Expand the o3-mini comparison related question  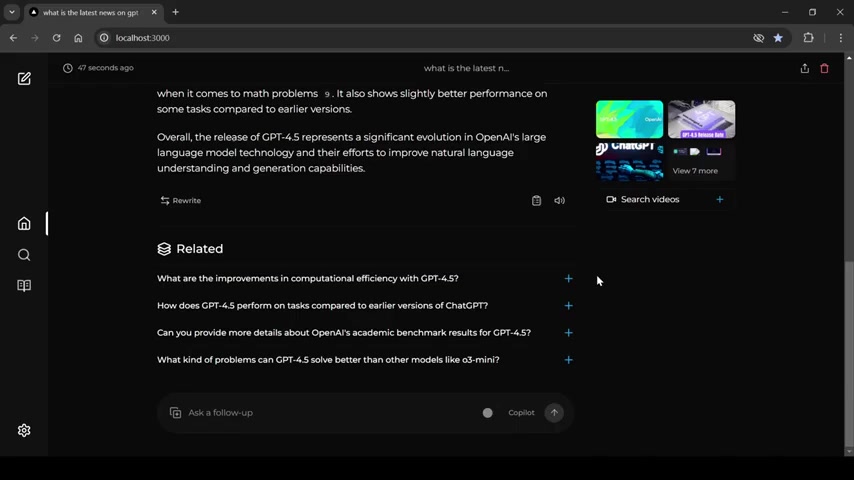pos(365,360)
